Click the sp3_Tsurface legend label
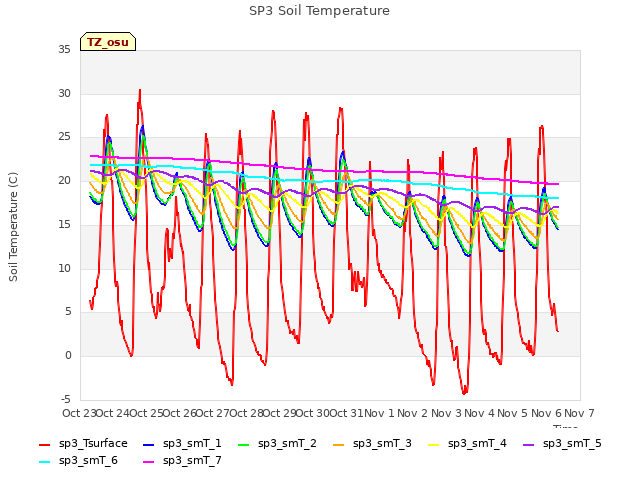This screenshot has height=480, width=640. [x=93, y=443]
